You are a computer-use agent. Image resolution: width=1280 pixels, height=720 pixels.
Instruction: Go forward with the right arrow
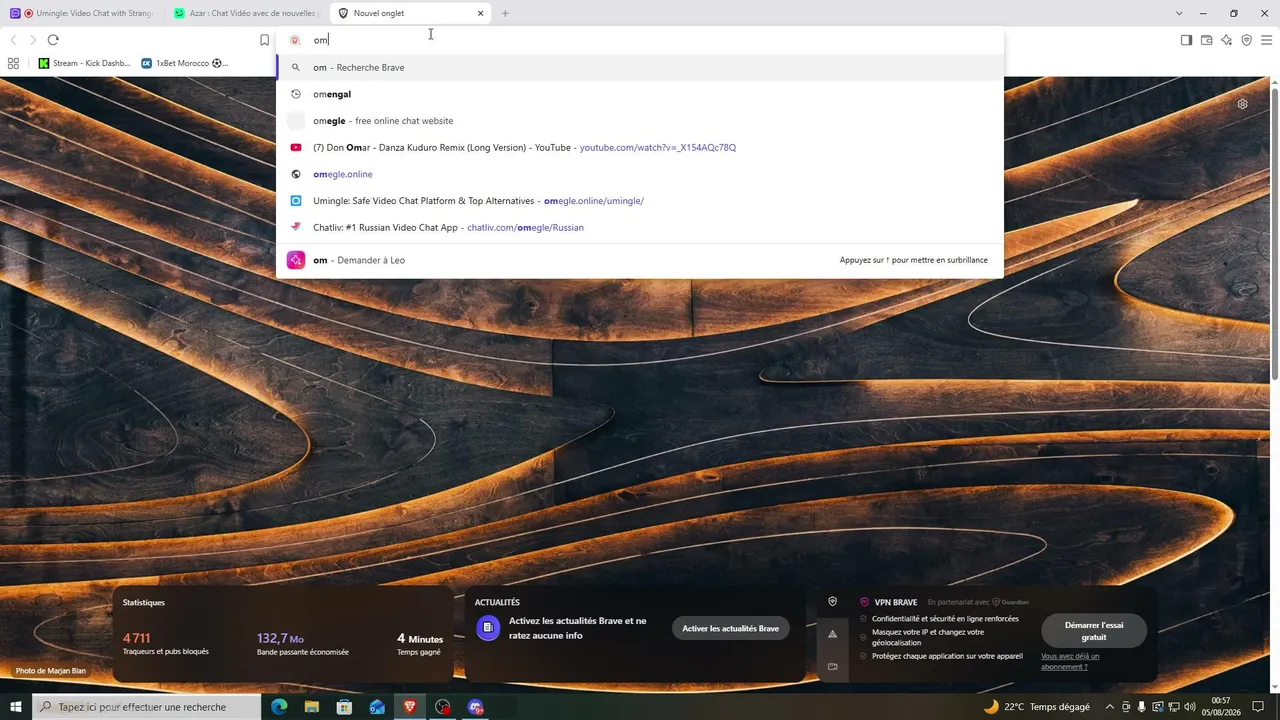33,40
